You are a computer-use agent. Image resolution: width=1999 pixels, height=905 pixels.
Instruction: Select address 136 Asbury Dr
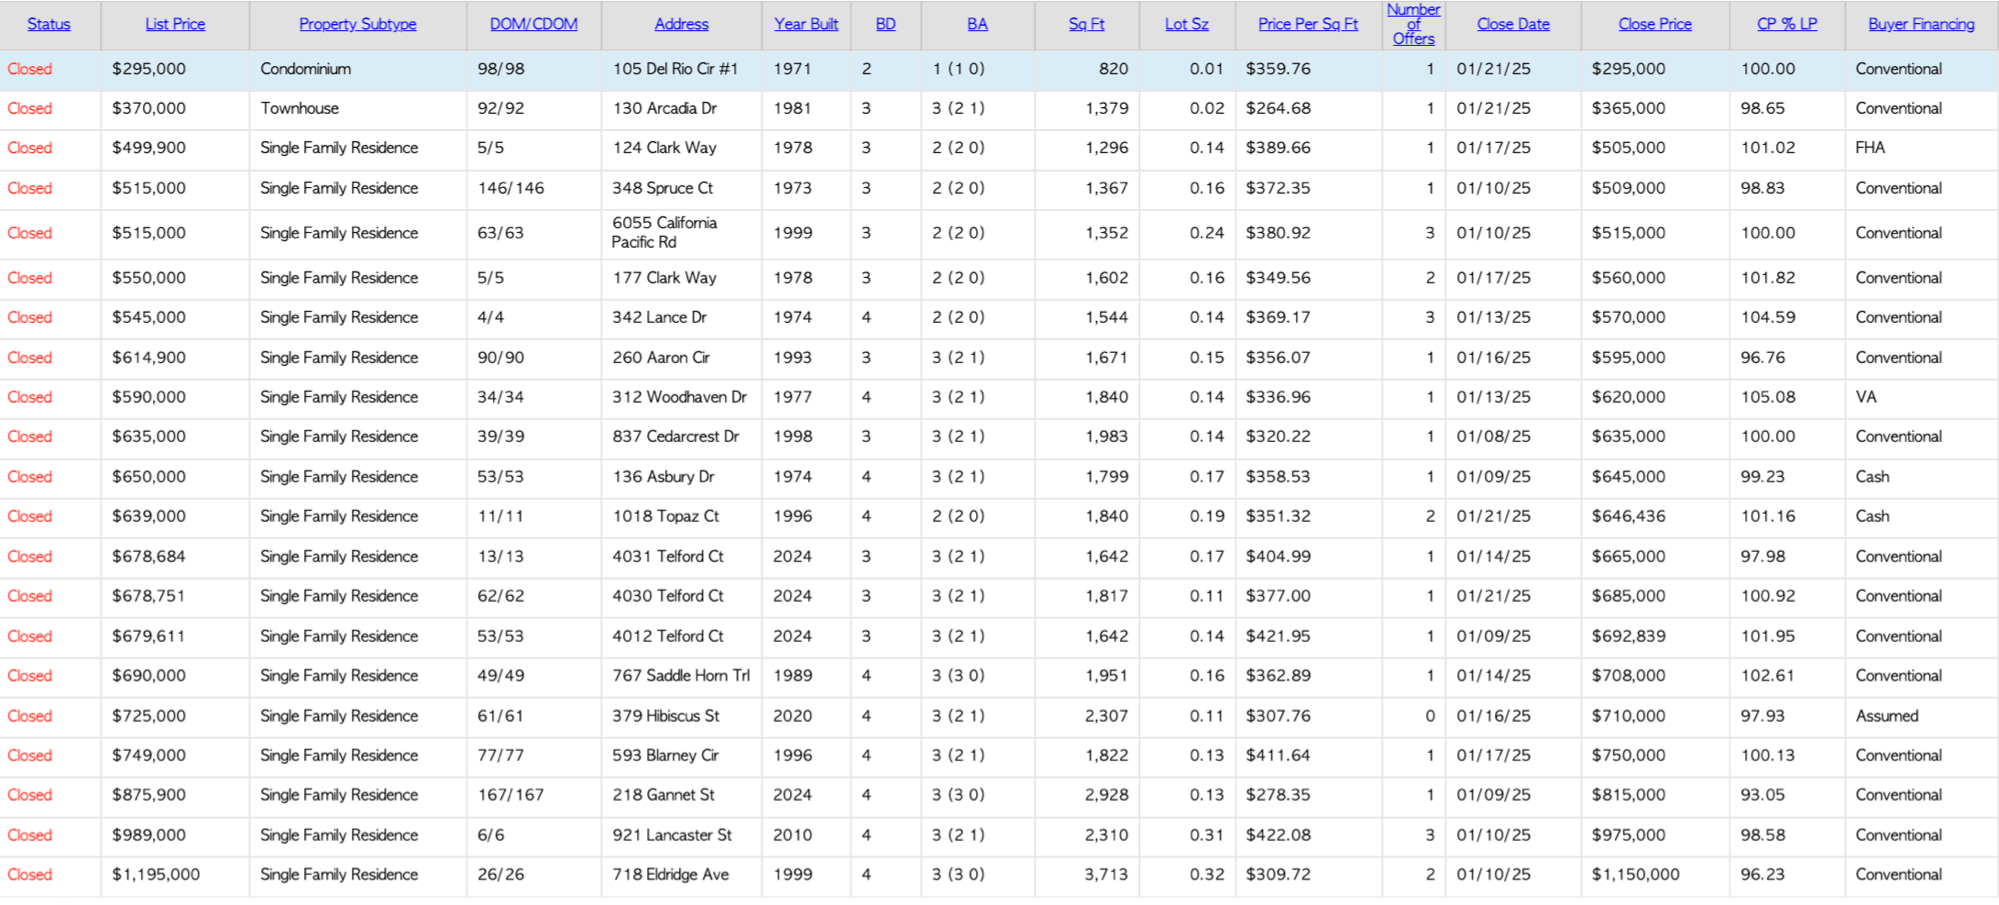pyautogui.click(x=664, y=477)
